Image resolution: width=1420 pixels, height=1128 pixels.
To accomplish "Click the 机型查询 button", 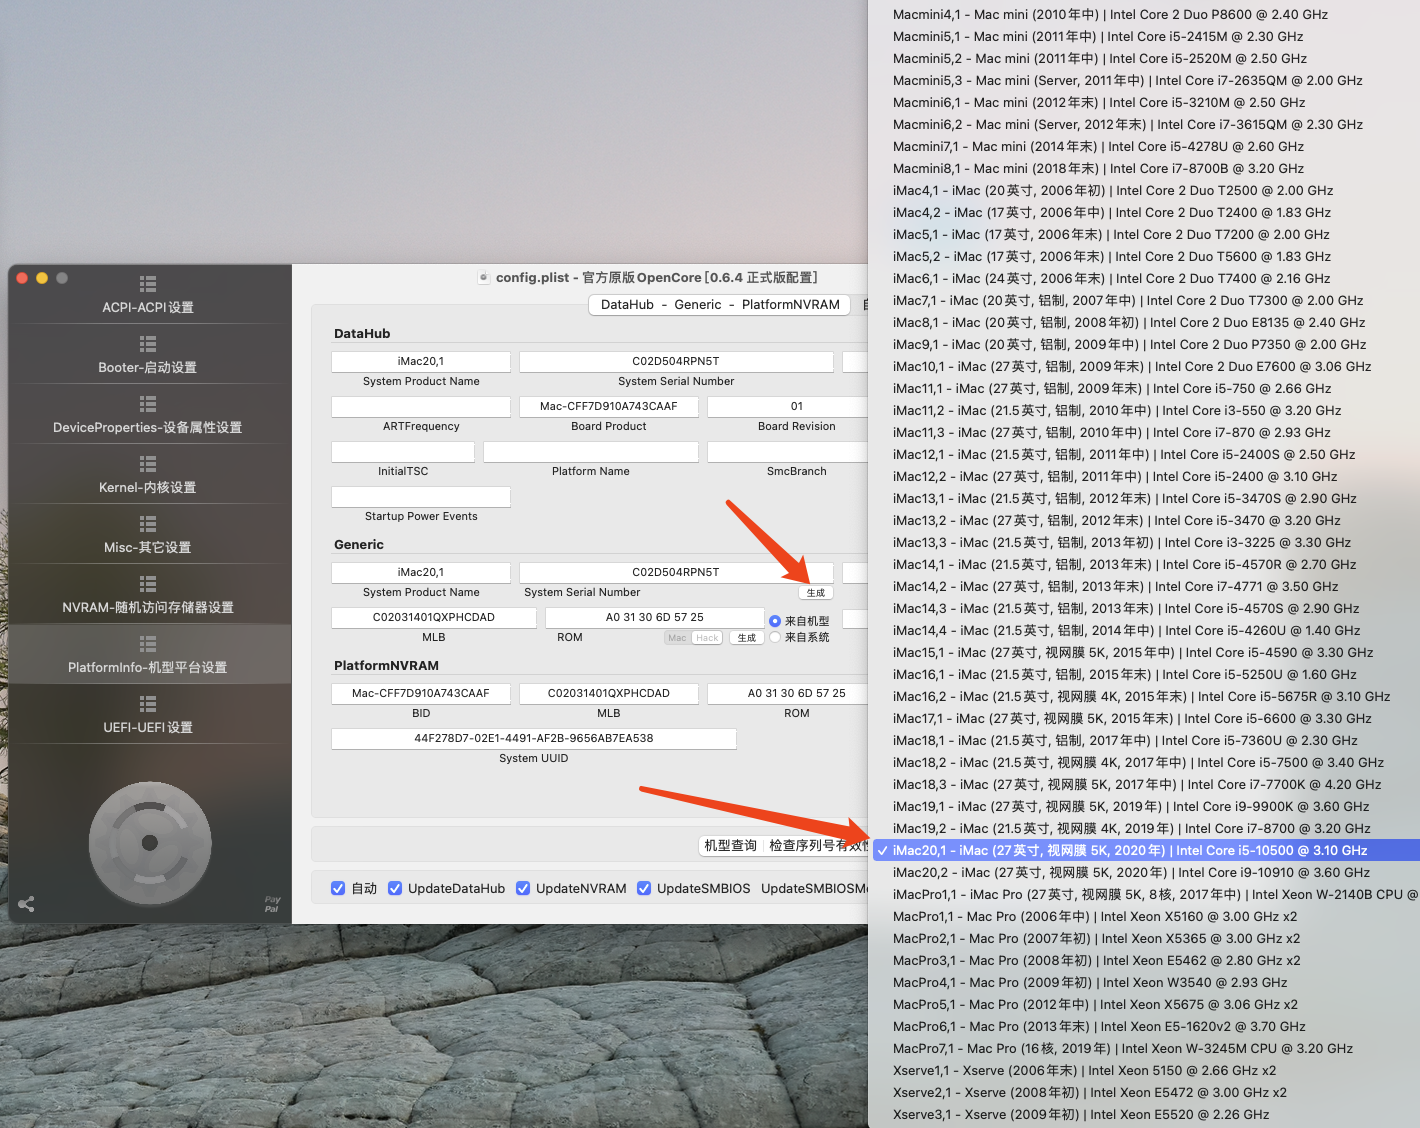I will click(731, 846).
